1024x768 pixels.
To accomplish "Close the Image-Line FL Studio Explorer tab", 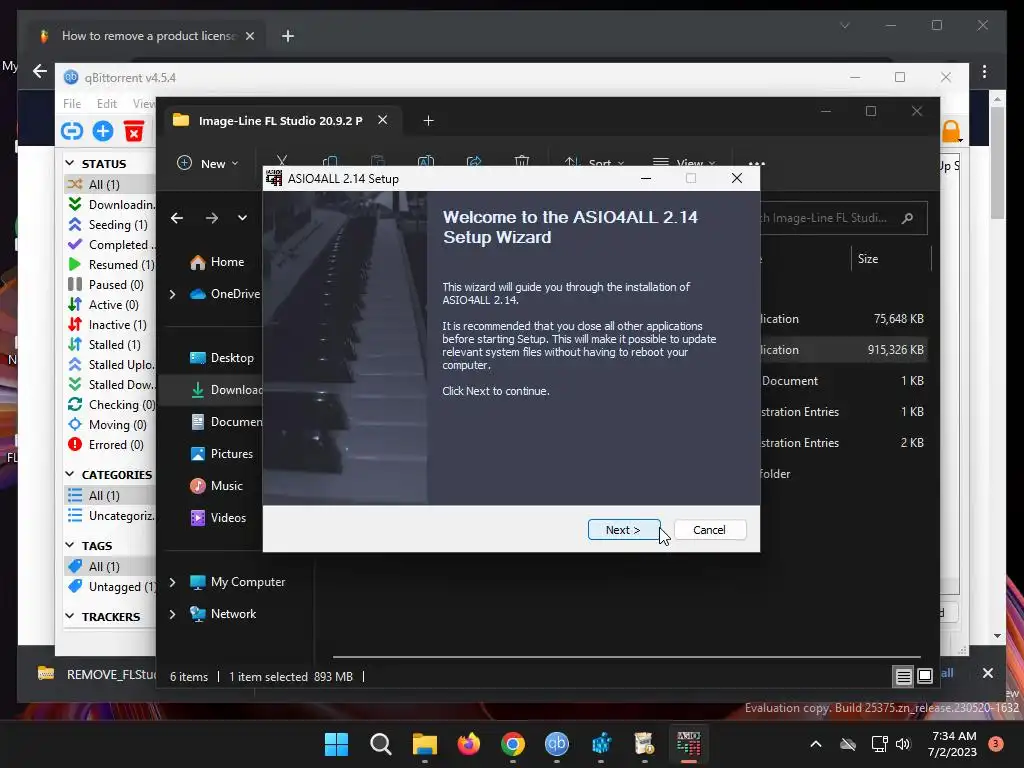I will click(x=383, y=120).
